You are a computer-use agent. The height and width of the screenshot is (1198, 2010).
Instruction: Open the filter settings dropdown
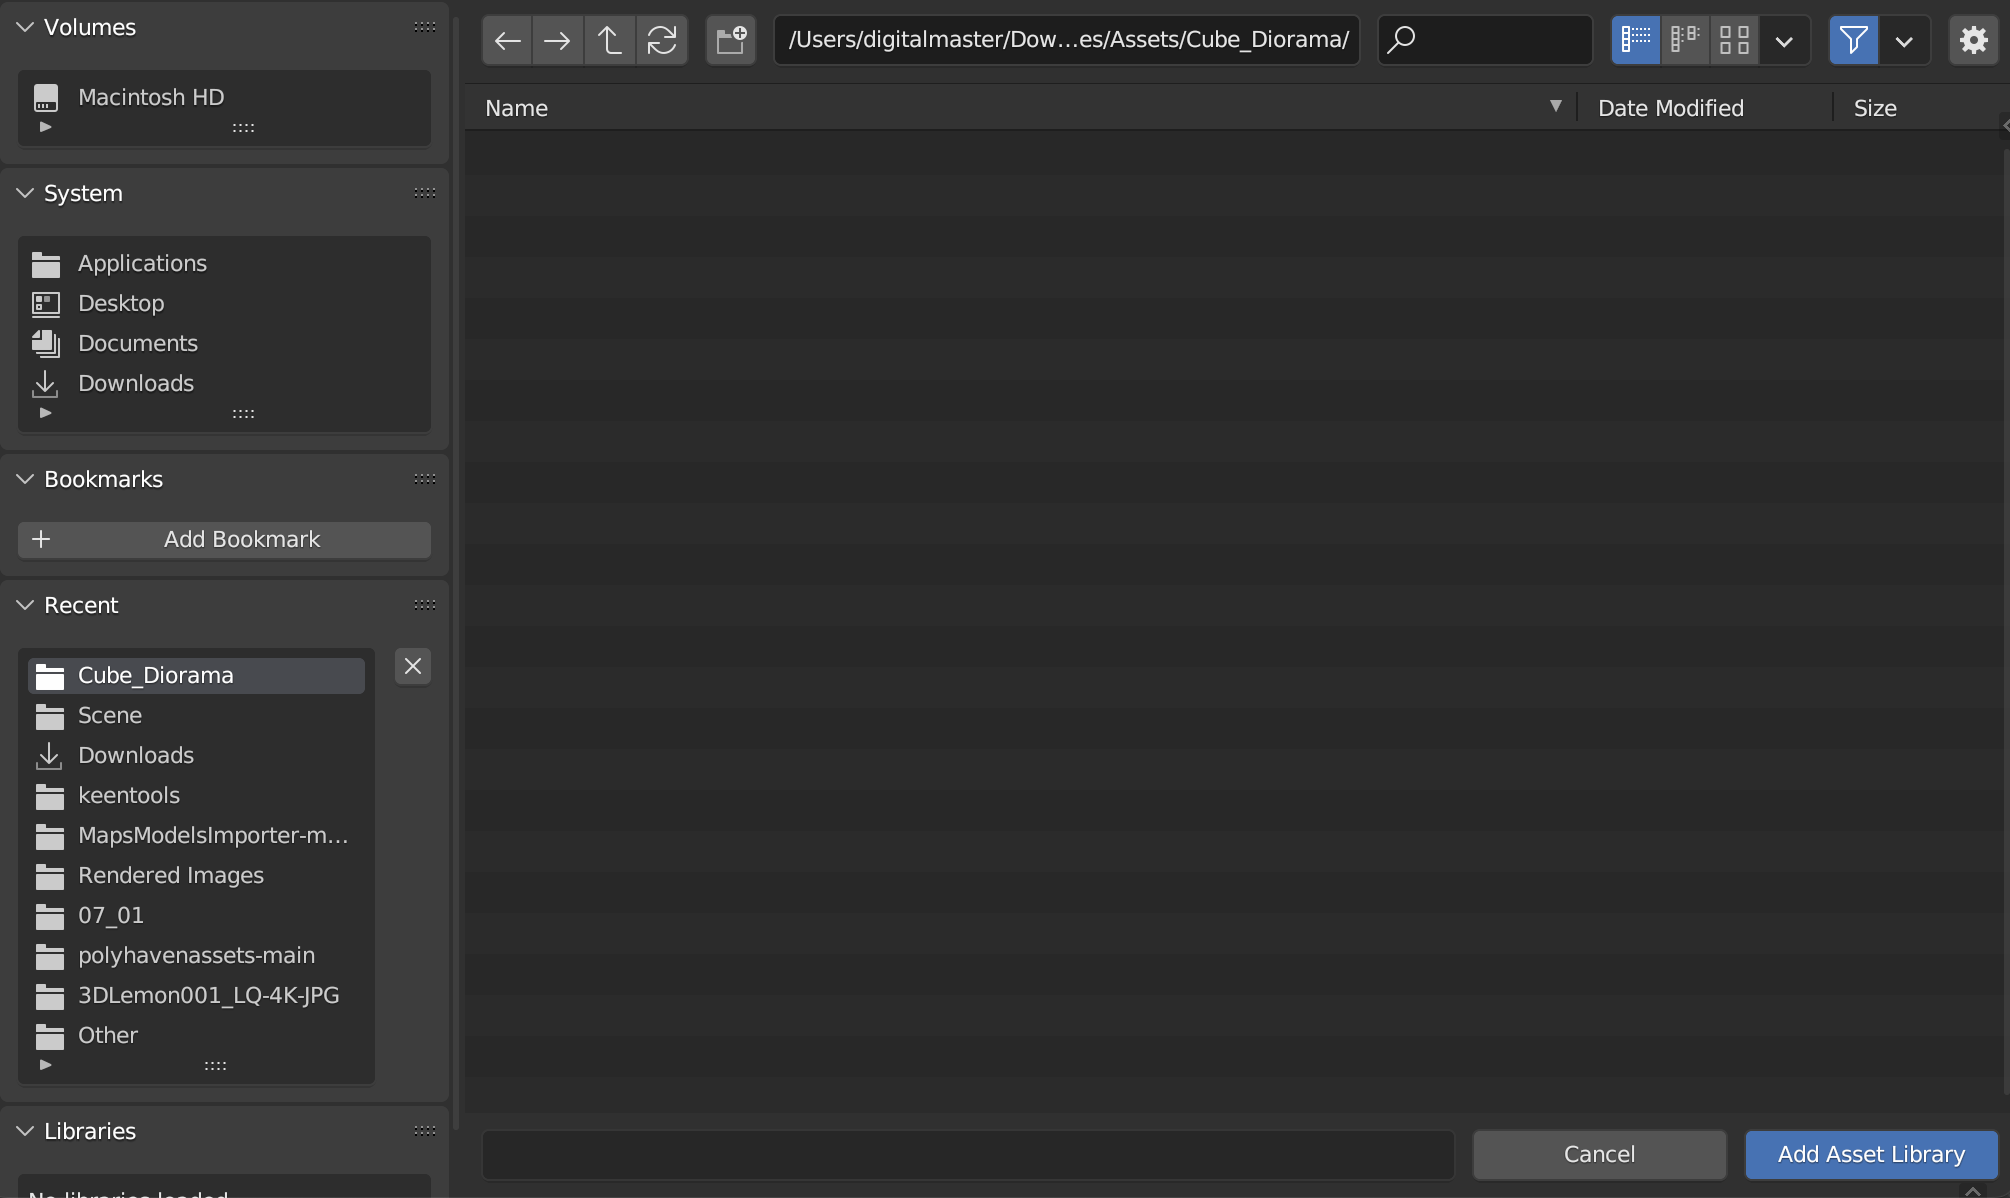tap(1905, 40)
